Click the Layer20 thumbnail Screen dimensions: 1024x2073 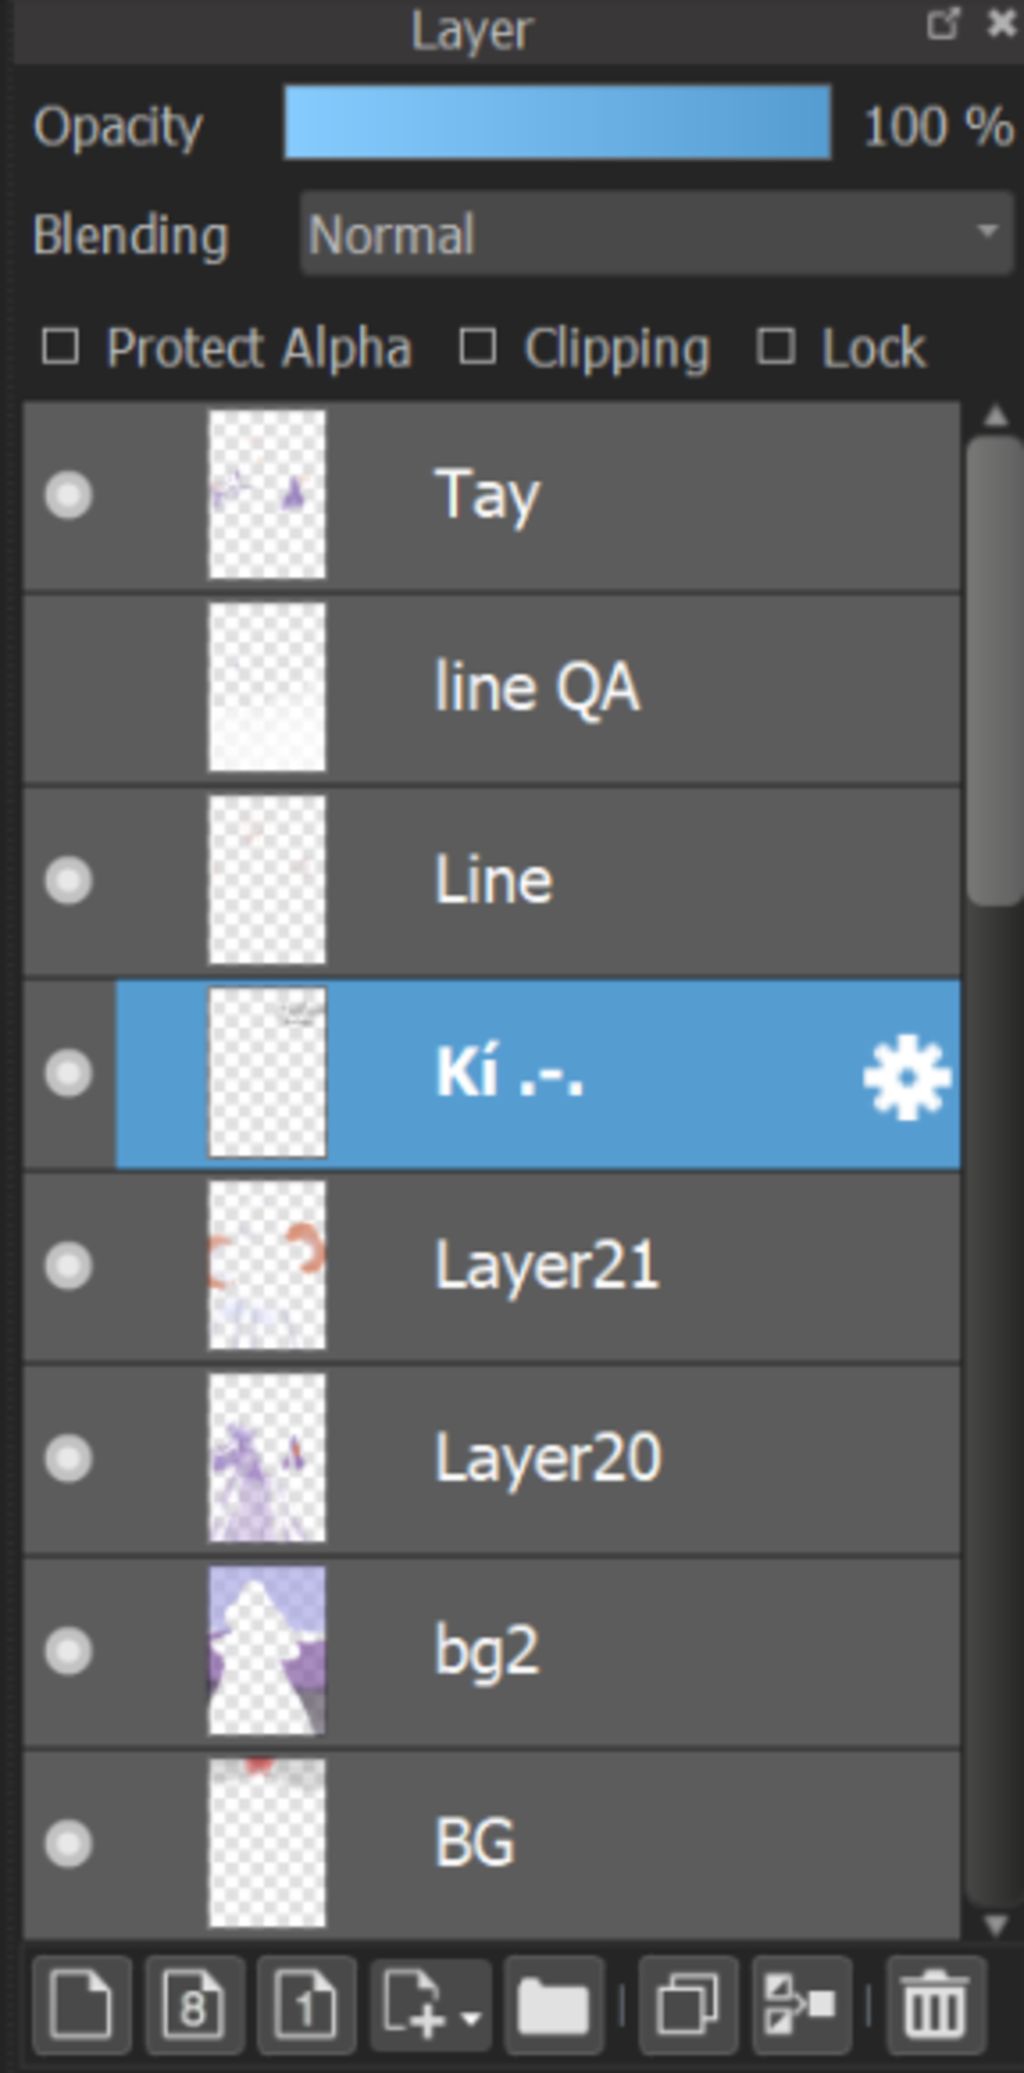point(267,1458)
